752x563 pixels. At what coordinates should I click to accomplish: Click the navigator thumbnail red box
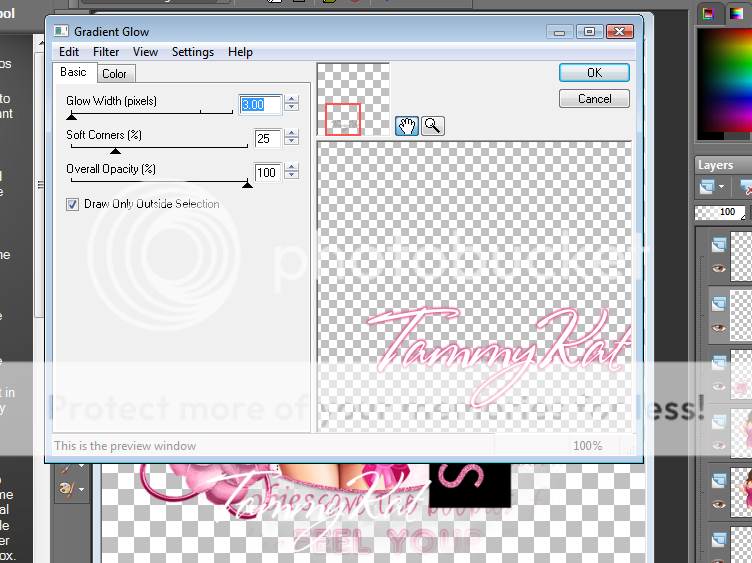(343, 119)
